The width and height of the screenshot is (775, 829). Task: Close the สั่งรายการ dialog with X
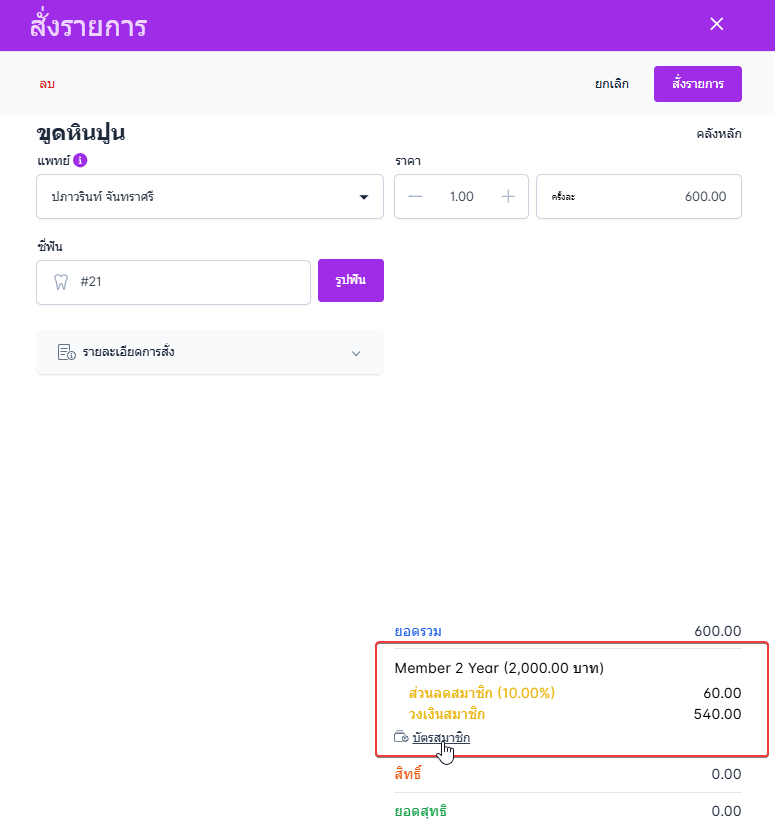pyautogui.click(x=716, y=24)
